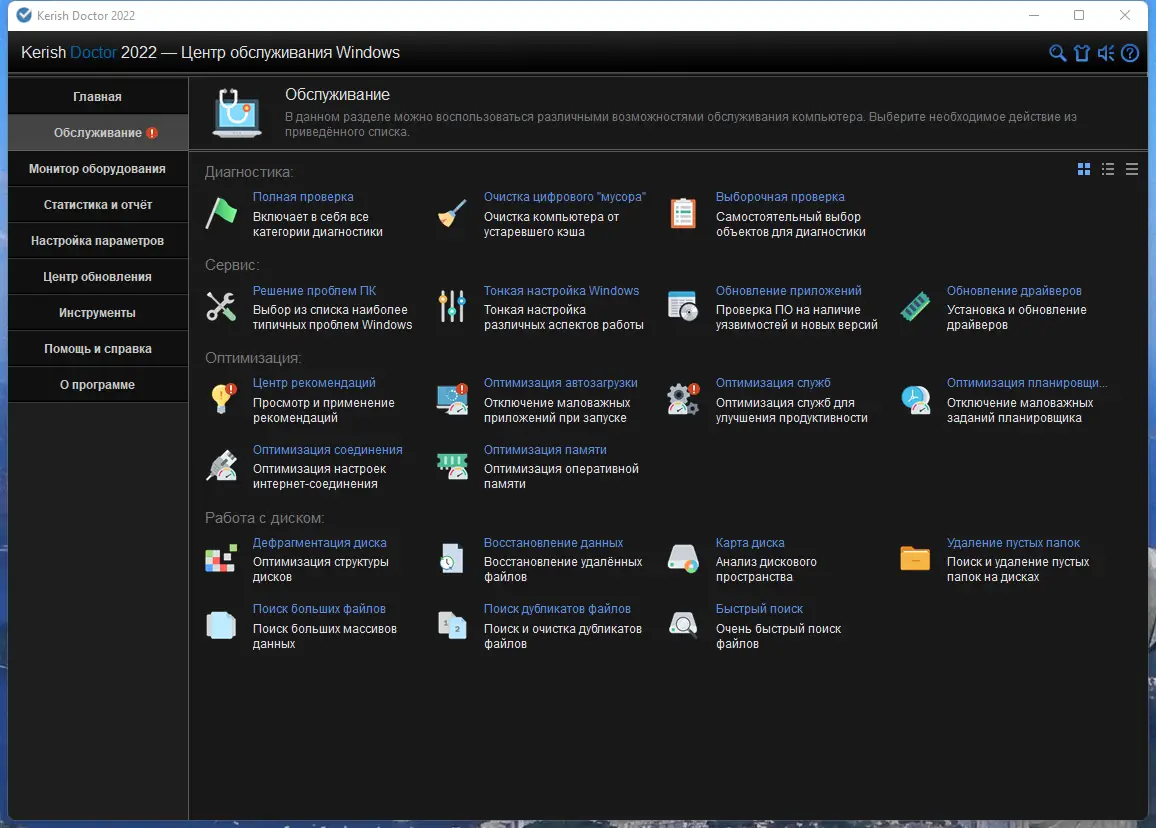Click the gears icon for services optimization
Screen dimensions: 1156x828
[683, 399]
